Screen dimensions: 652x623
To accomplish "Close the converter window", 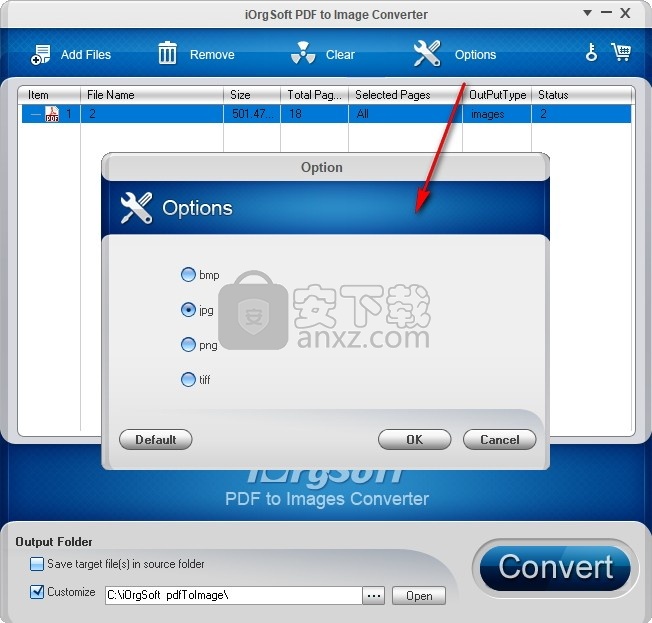I will (625, 13).
